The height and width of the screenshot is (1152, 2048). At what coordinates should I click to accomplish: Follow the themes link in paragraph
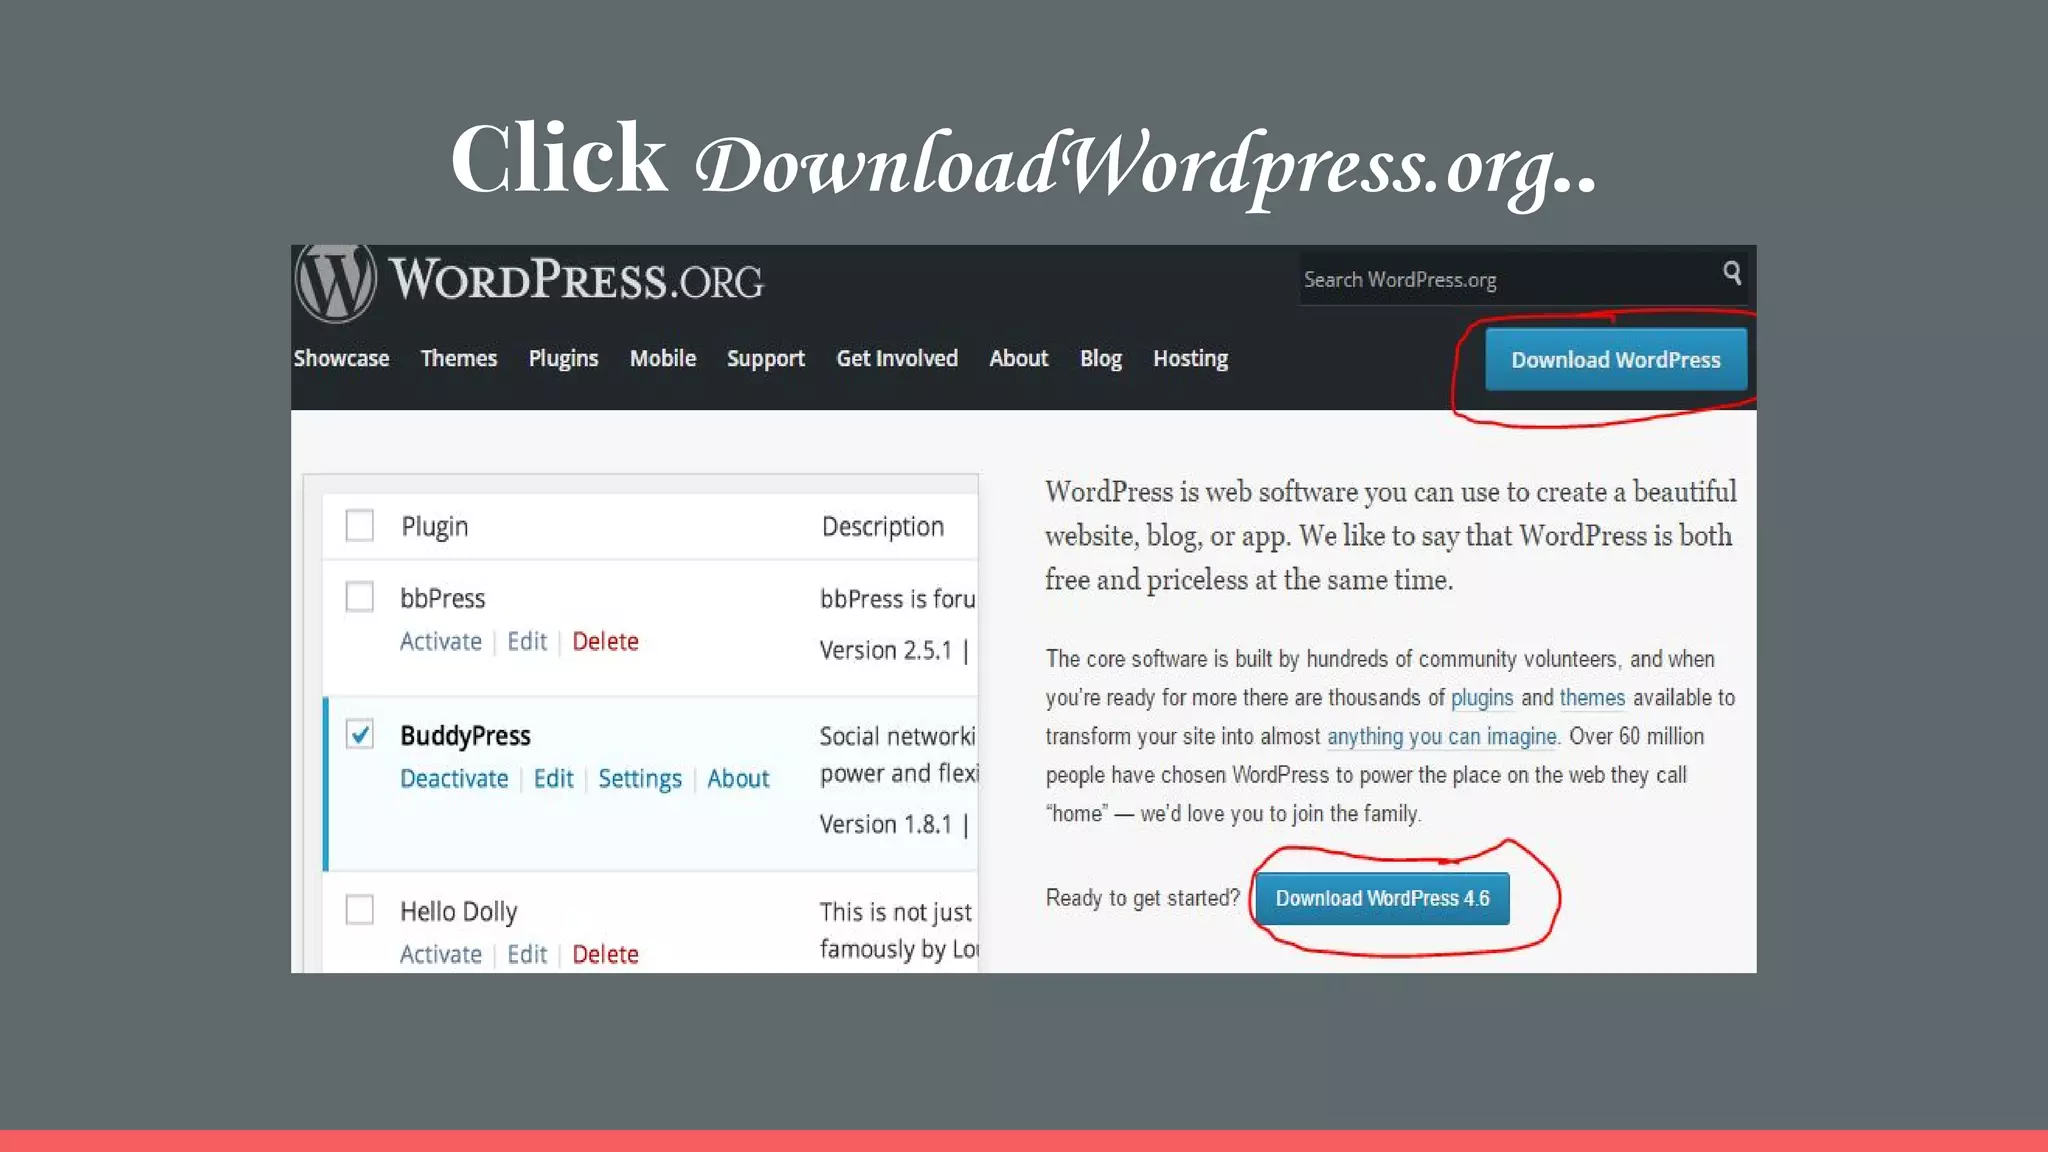click(x=1592, y=697)
